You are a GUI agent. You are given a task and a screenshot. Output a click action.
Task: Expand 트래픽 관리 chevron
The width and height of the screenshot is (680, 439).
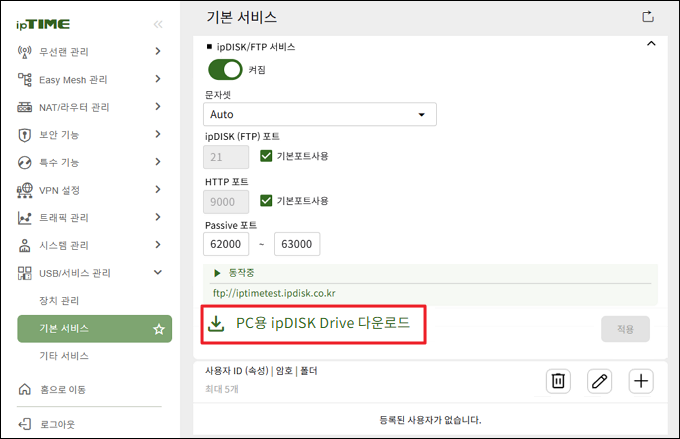pos(158,217)
